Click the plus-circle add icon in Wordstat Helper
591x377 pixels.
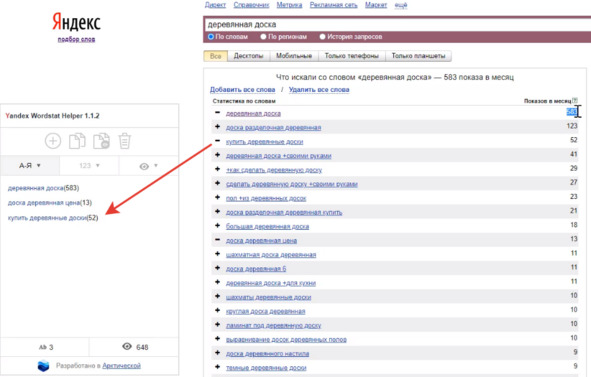53,141
